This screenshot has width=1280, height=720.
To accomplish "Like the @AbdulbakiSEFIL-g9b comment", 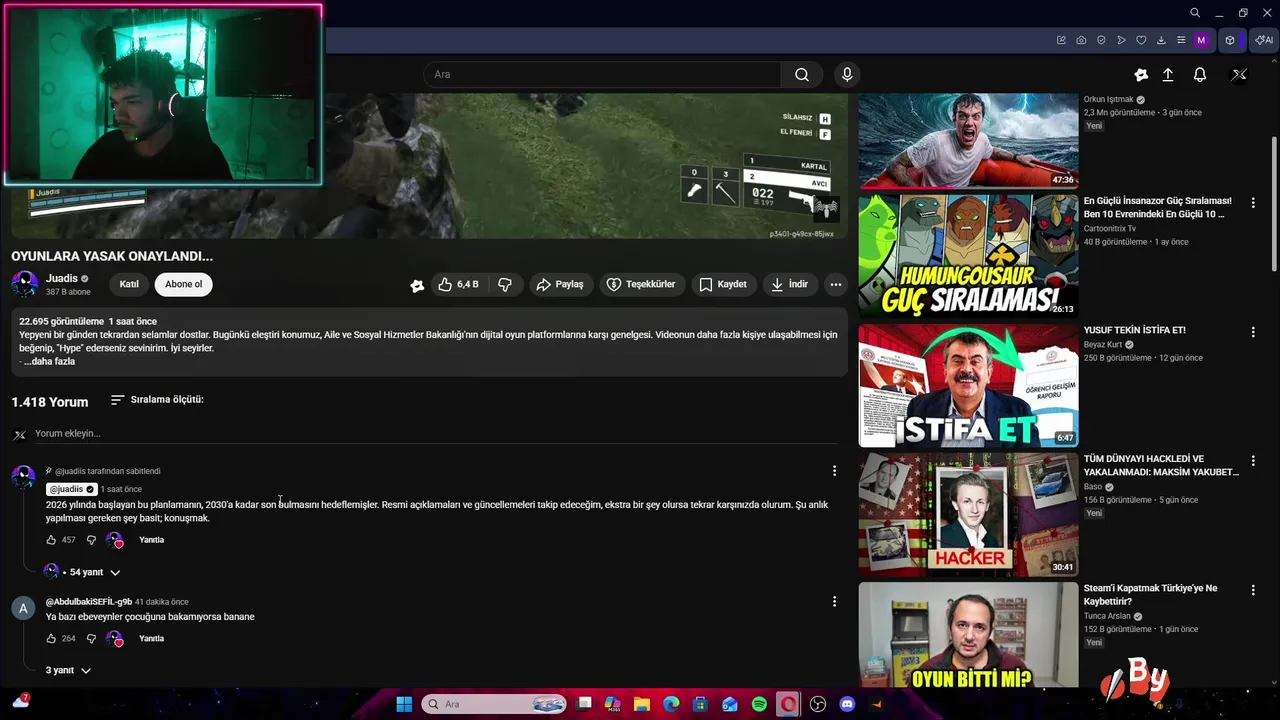I will click(x=51, y=639).
